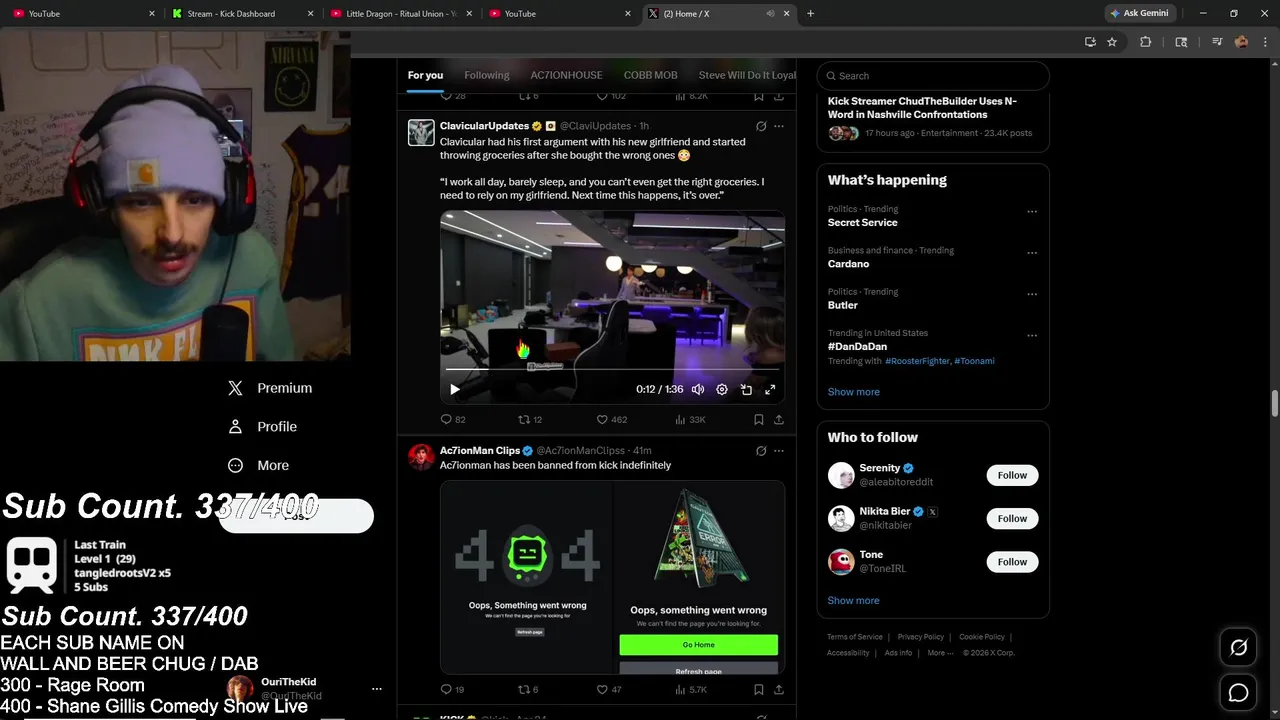The height and width of the screenshot is (720, 1280).
Task: Show more under Who to follow
Action: 853,601
